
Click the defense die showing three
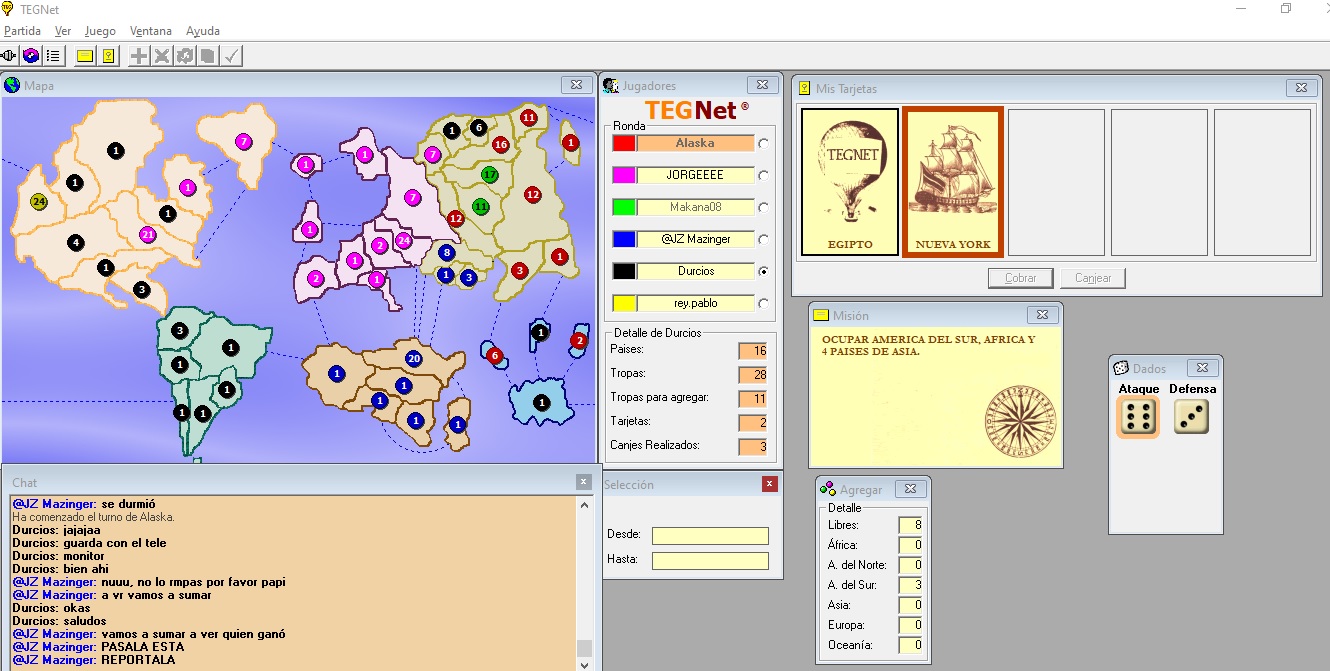pos(1191,417)
